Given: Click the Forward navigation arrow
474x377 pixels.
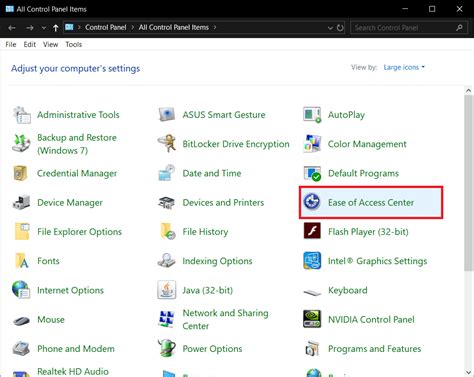Looking at the screenshot, I should (x=30, y=28).
